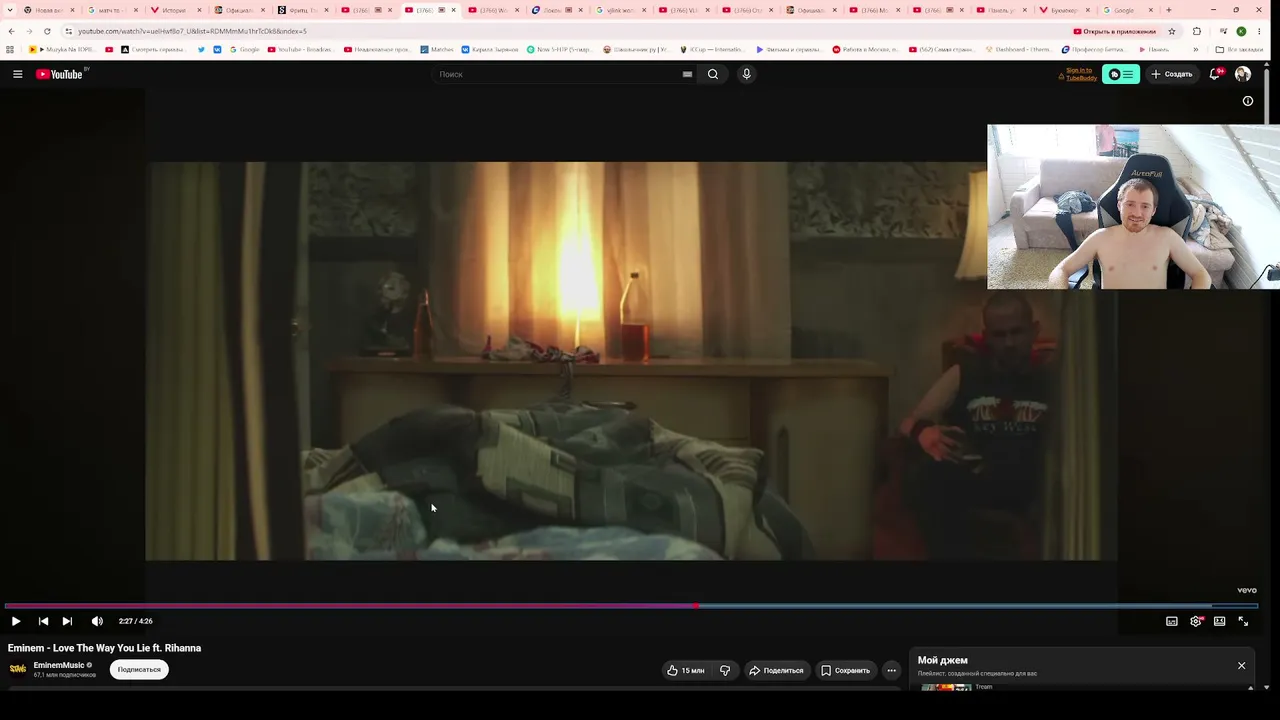This screenshot has height=720, width=1280.
Task: Play the Eminem video
Action: tap(16, 621)
